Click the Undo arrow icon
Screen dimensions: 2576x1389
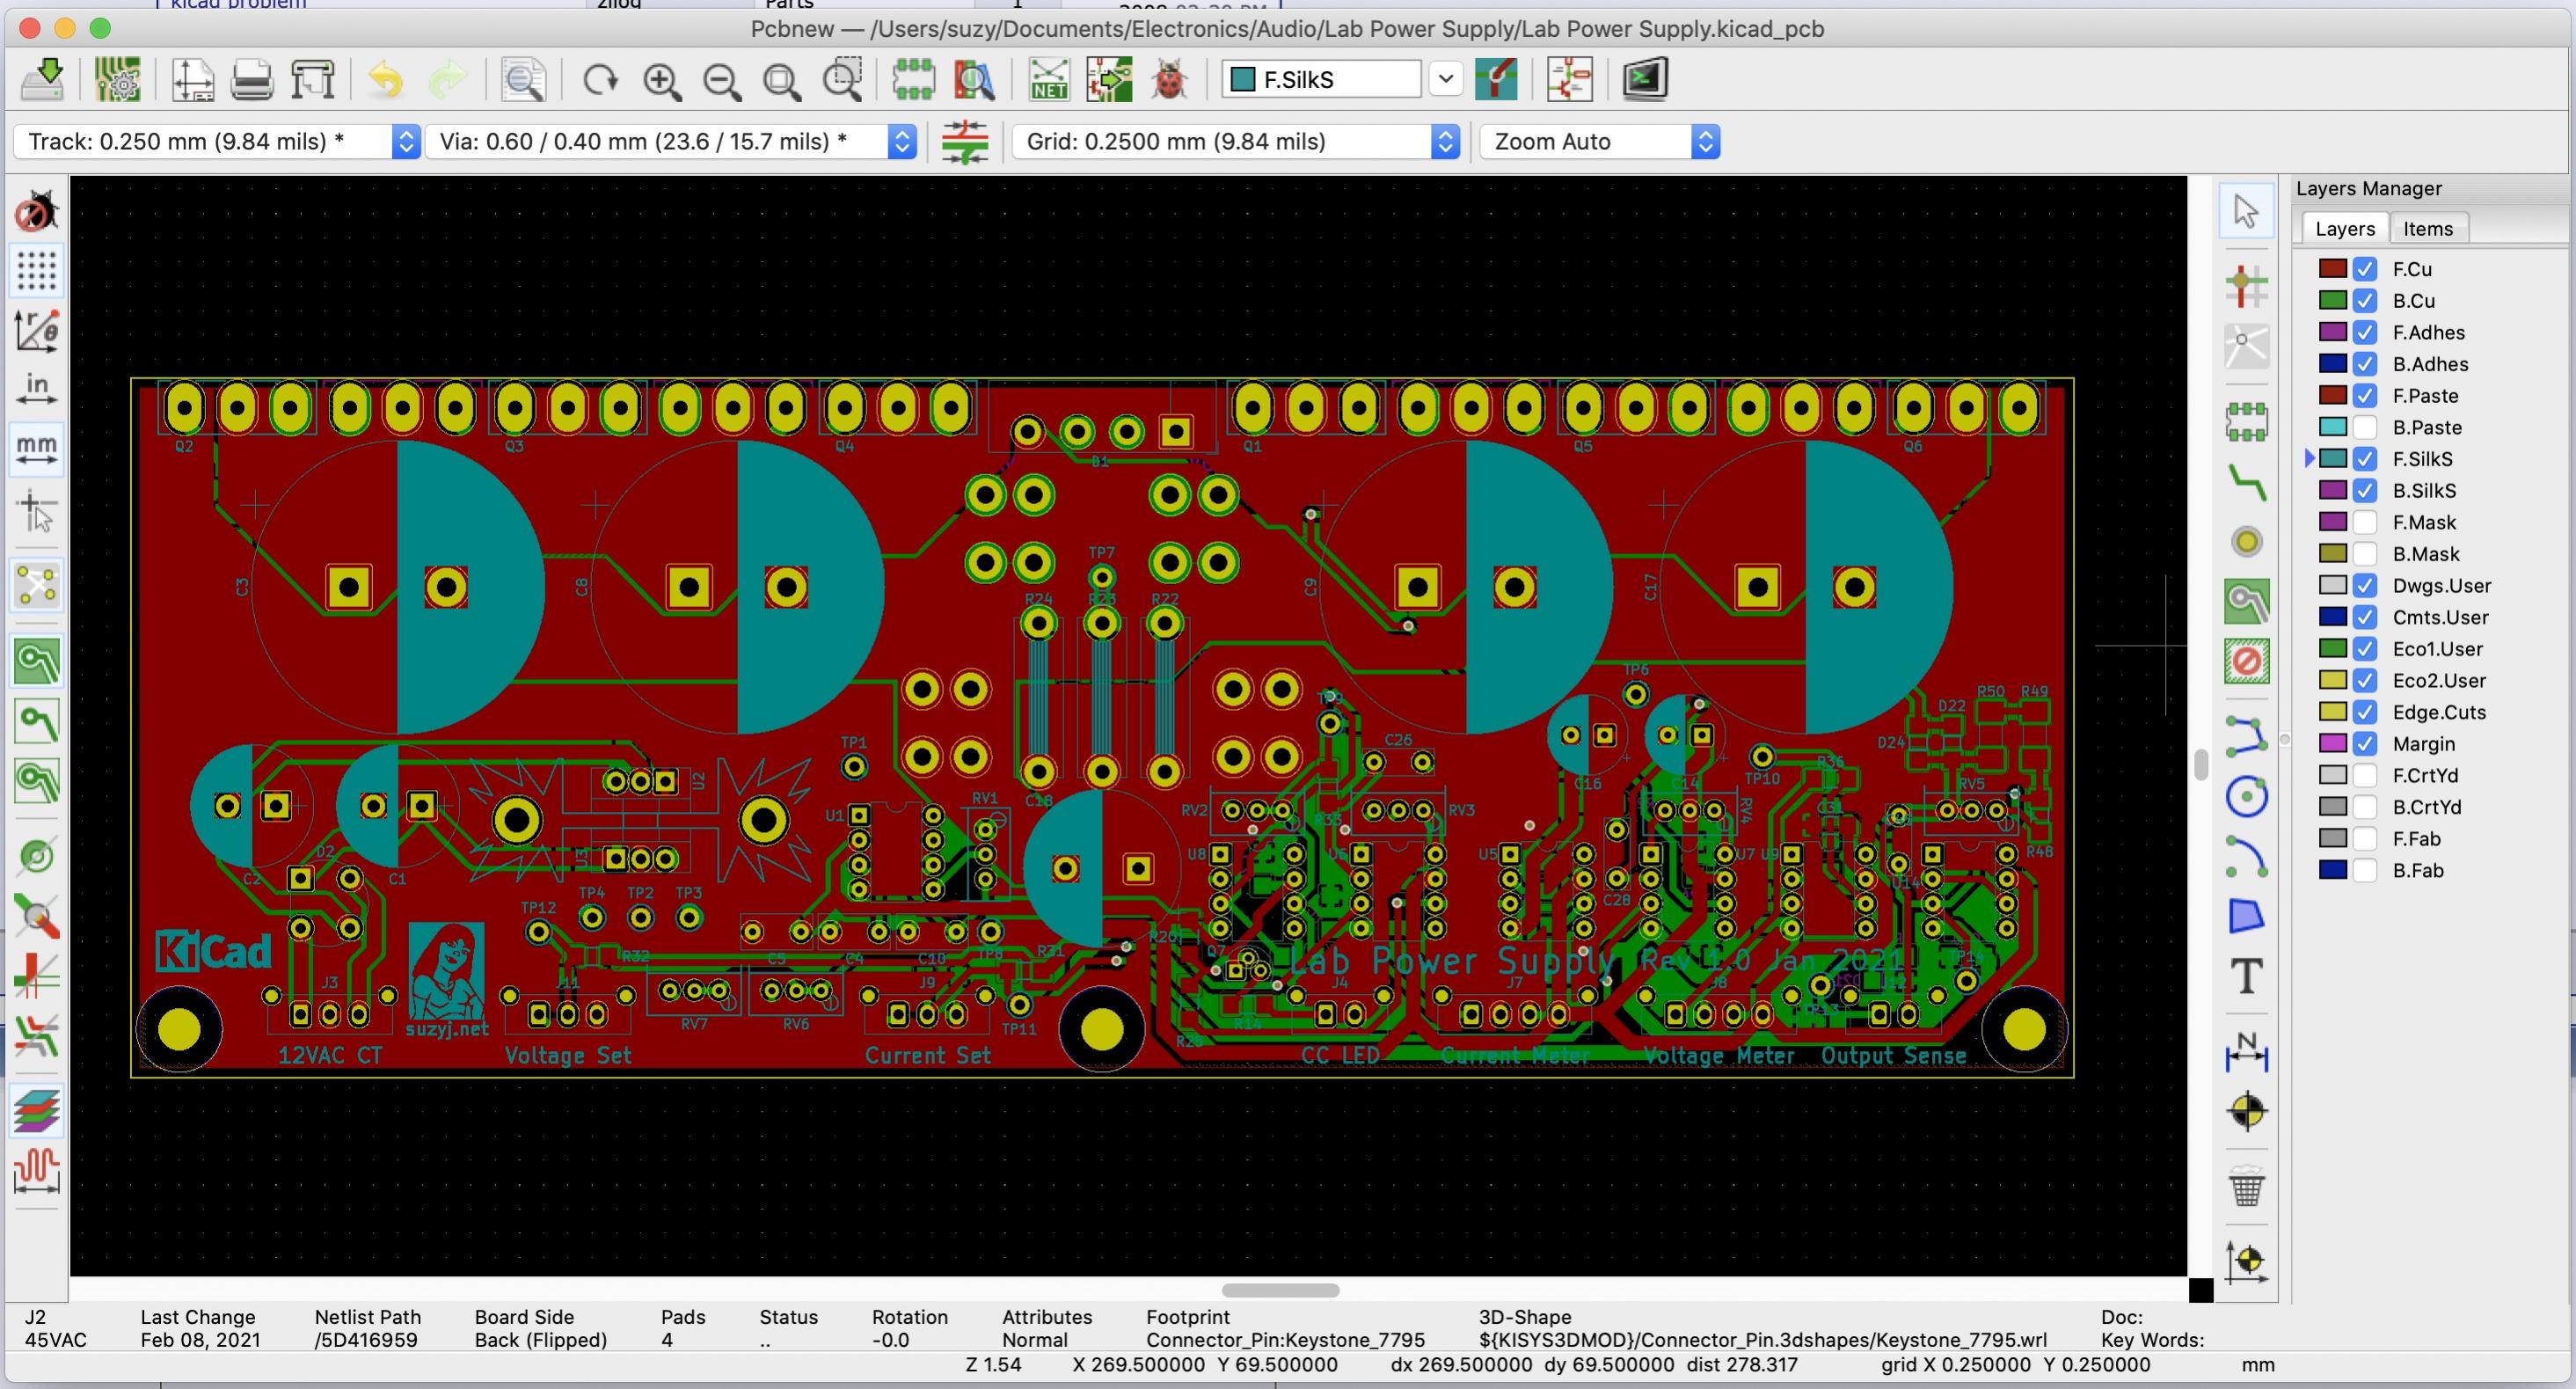tap(385, 79)
